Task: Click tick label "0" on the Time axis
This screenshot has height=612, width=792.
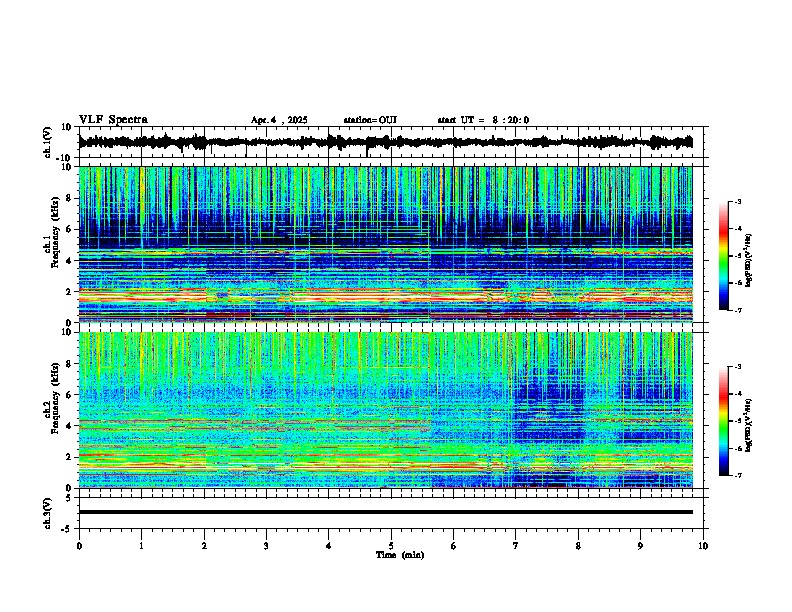Action: pos(79,546)
